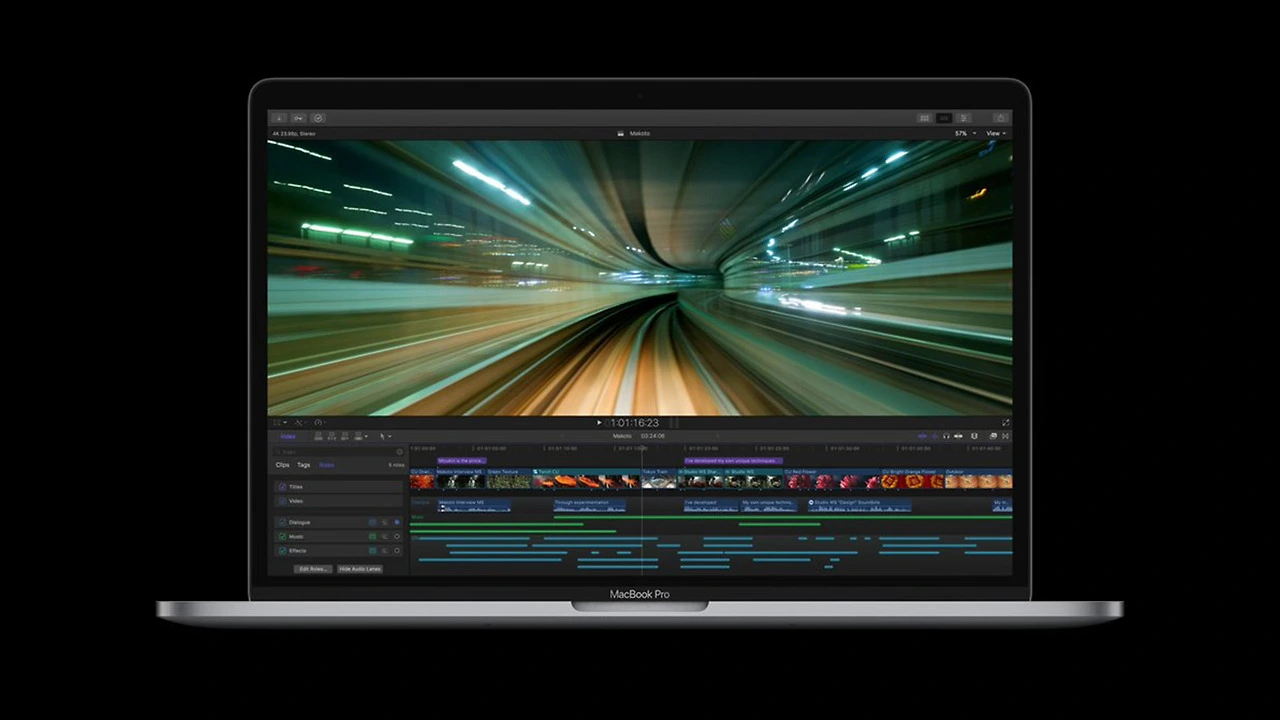Toggle the timeline snapping icon

[x=959, y=436]
